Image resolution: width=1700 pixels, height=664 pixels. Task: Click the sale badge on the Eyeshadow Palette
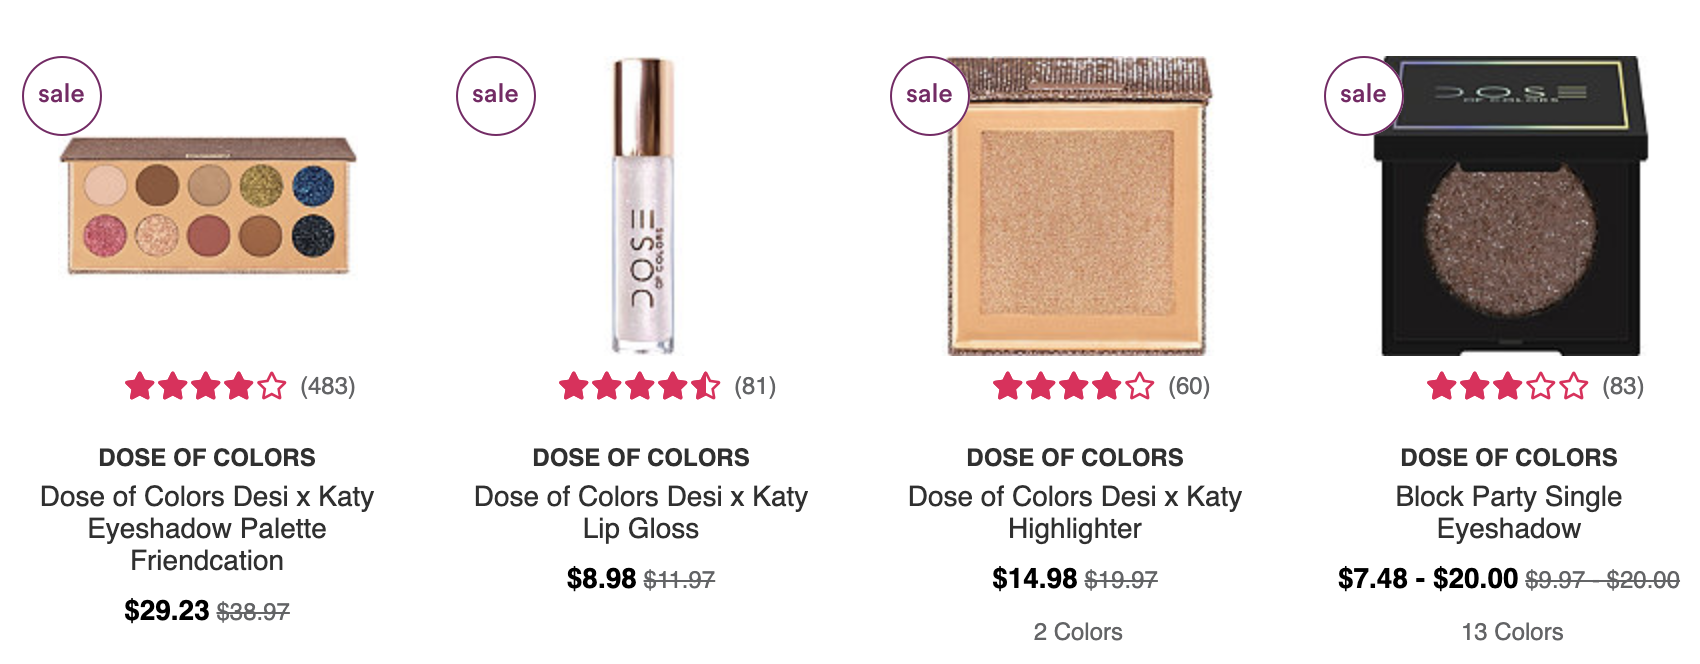pyautogui.click(x=62, y=96)
